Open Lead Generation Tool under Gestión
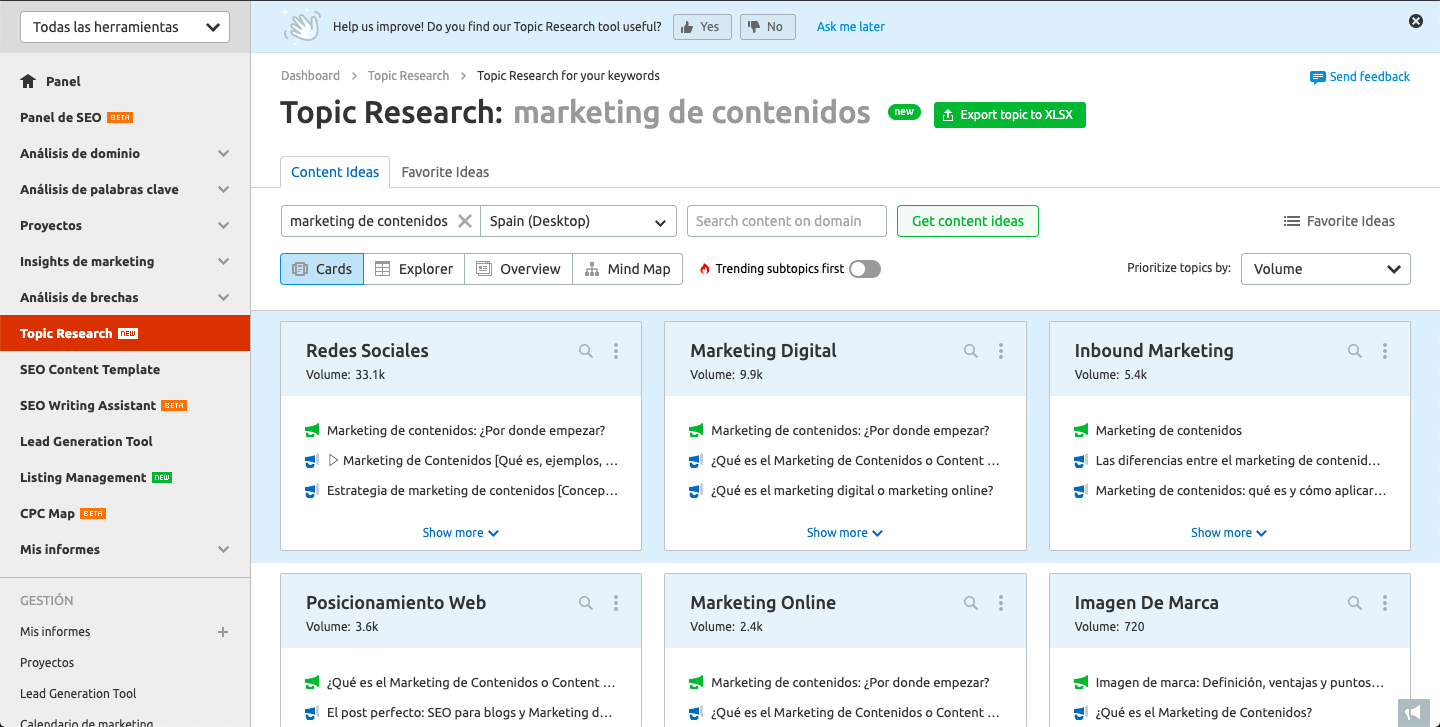The height and width of the screenshot is (727, 1440). pyautogui.click(x=78, y=694)
